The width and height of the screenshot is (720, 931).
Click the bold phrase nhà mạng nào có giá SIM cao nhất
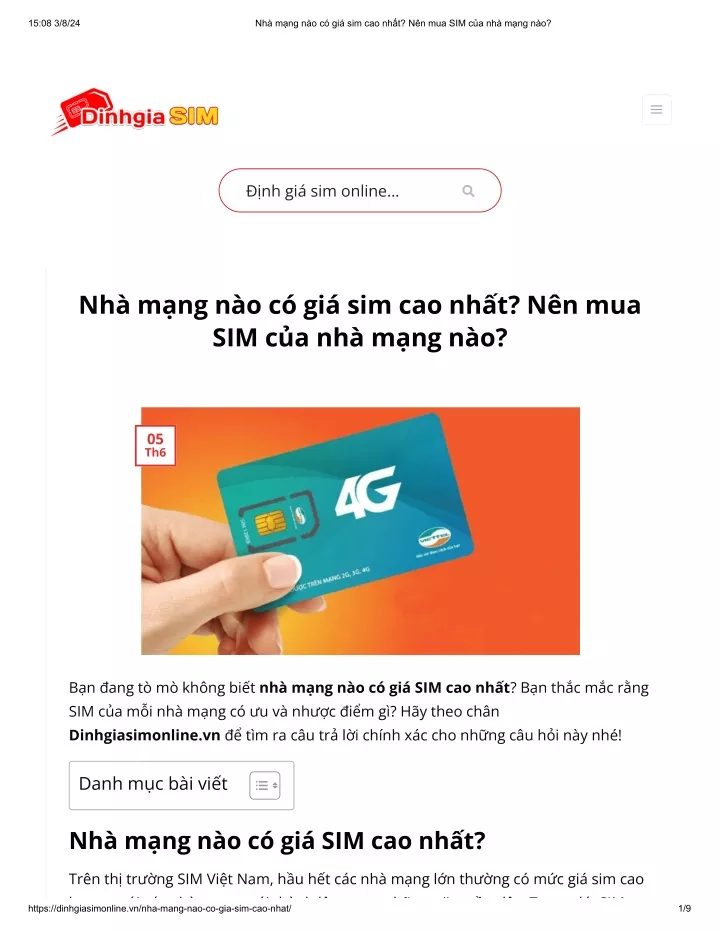pos(385,688)
